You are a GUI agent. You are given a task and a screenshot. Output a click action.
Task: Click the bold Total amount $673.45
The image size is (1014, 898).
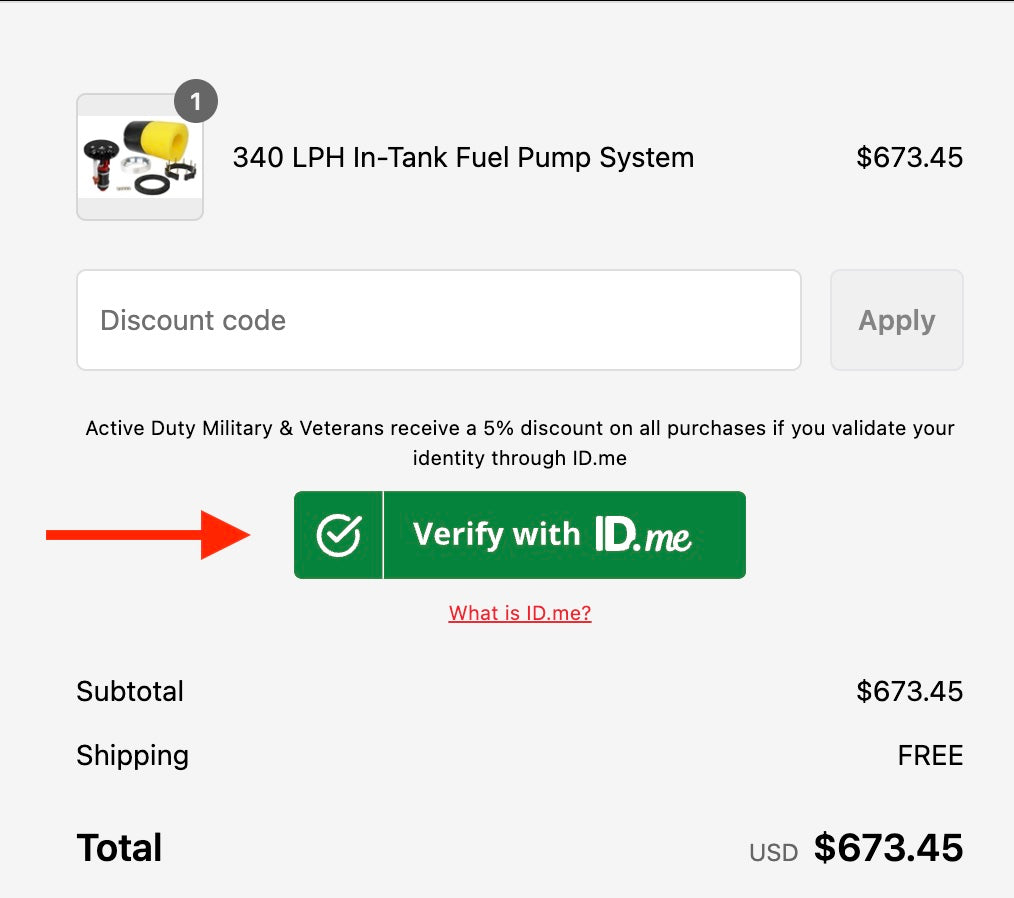click(888, 848)
